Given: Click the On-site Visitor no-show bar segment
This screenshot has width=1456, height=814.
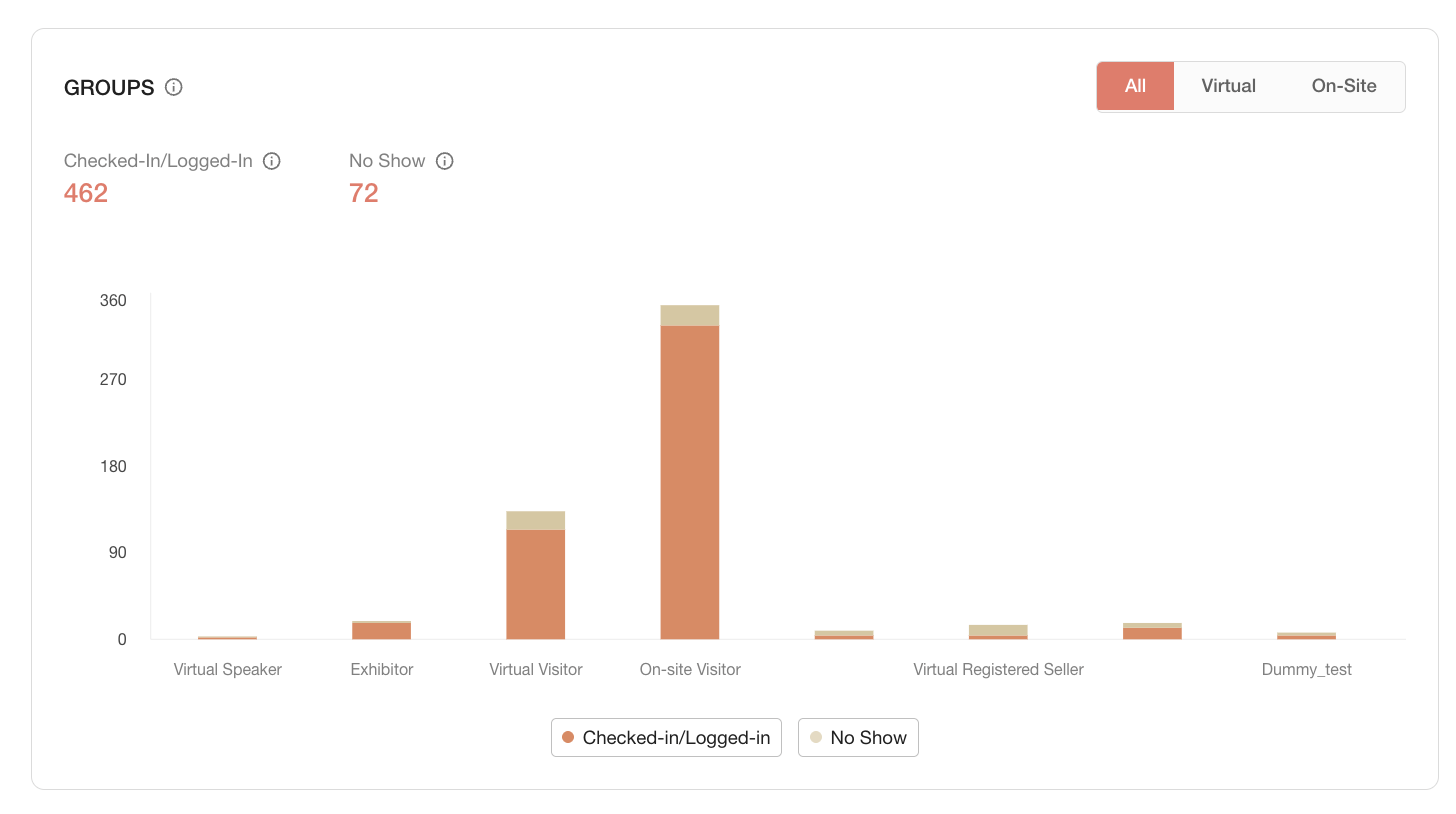Looking at the screenshot, I should (690, 316).
